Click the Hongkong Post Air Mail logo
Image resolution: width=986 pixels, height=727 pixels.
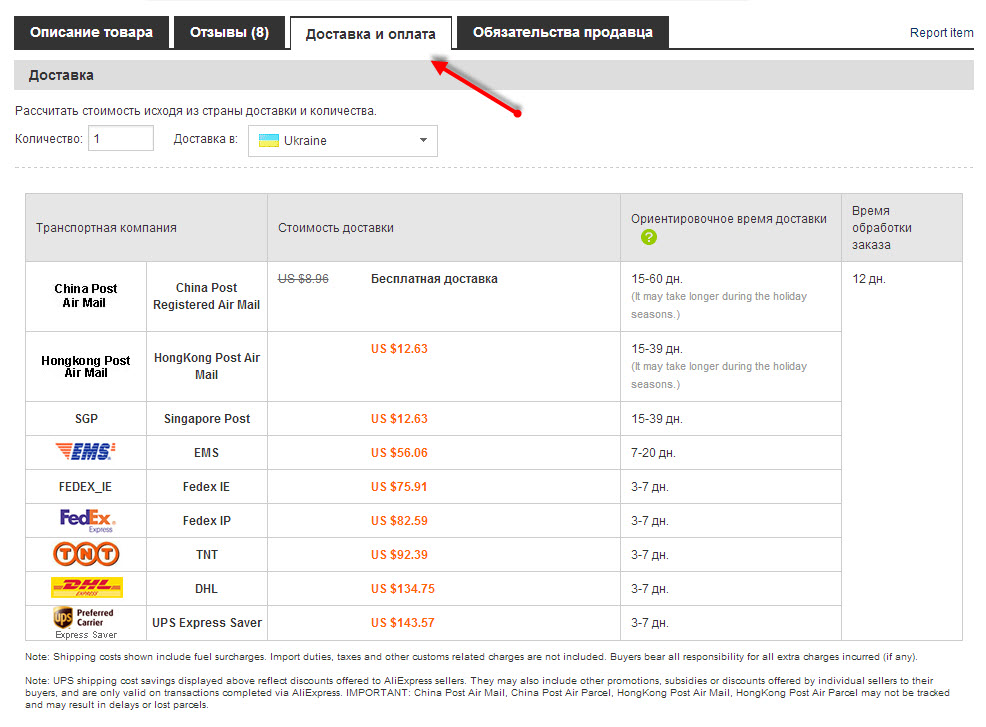86,366
